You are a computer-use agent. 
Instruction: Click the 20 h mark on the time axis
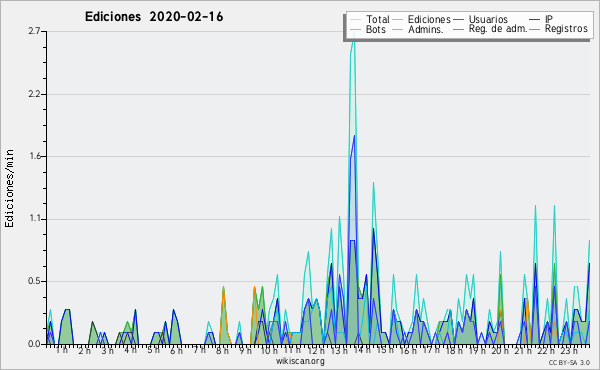pos(500,350)
